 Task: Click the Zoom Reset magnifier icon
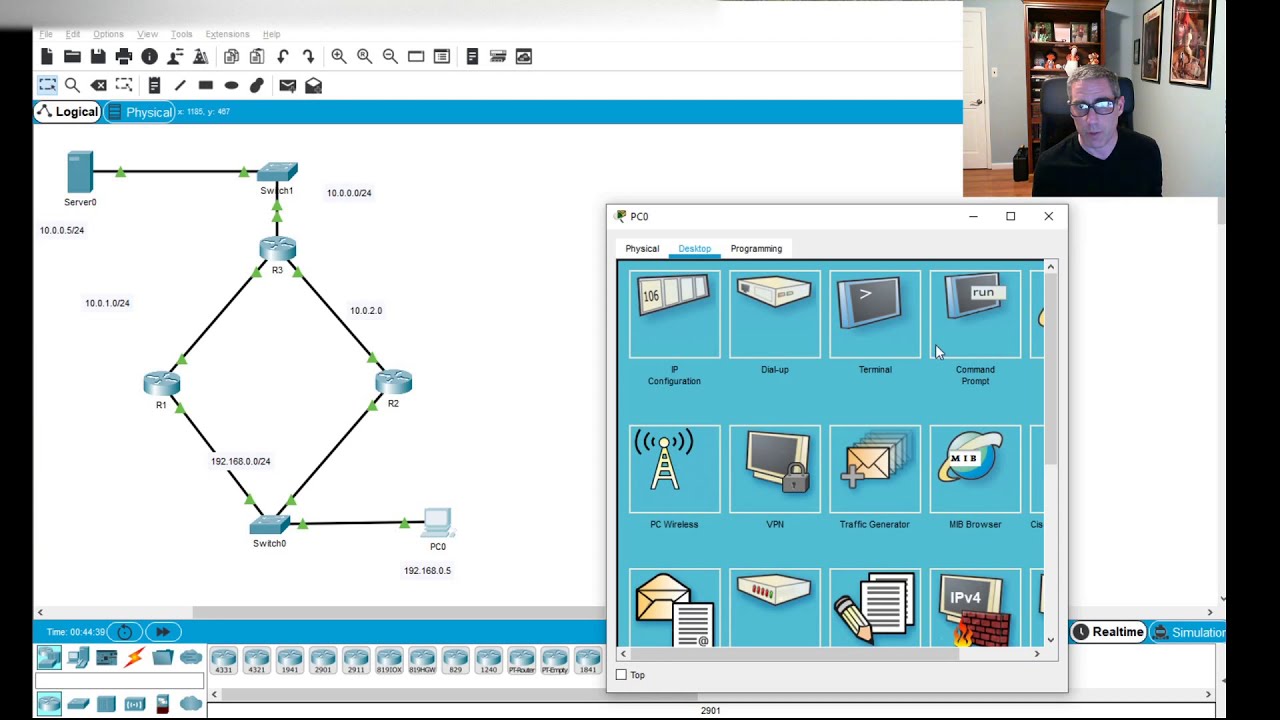(365, 57)
